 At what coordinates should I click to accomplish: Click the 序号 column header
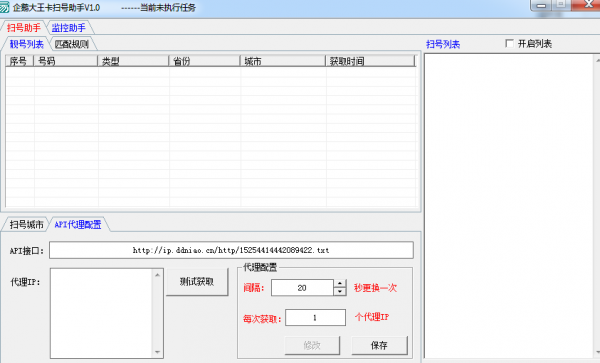click(19, 61)
